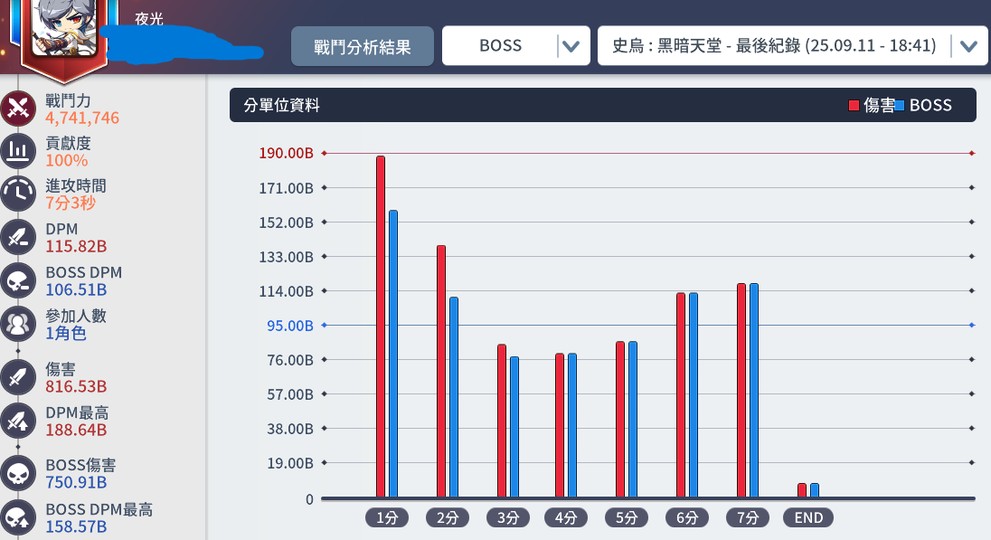Click the character avatar portrait
991x540 pixels.
(x=64, y=28)
